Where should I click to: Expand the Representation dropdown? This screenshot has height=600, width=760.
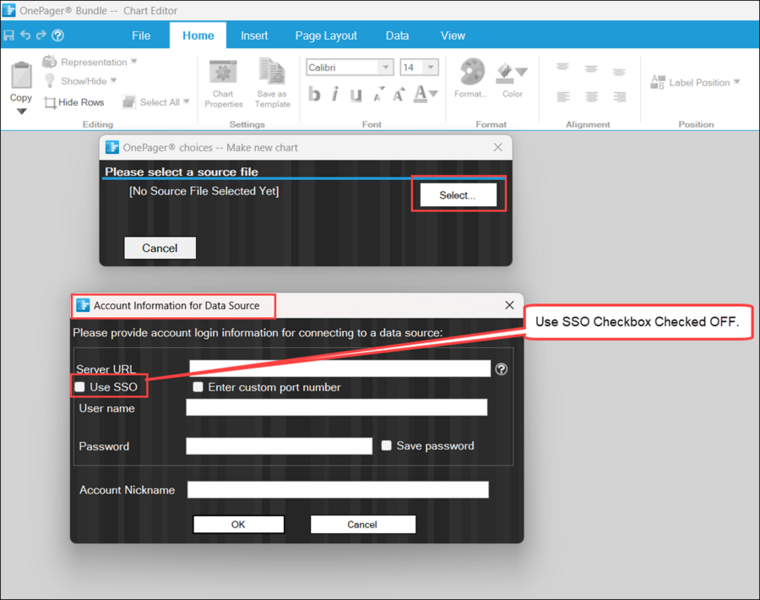tap(134, 62)
